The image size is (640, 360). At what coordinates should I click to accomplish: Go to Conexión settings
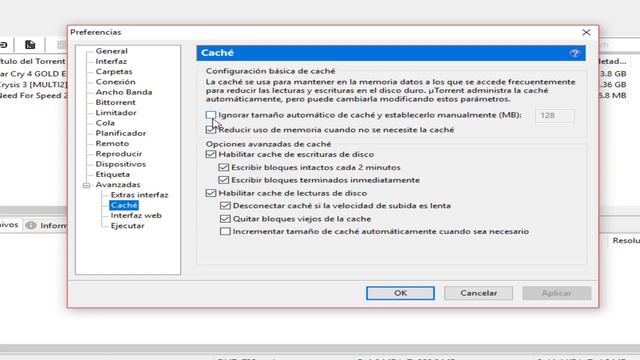[116, 82]
